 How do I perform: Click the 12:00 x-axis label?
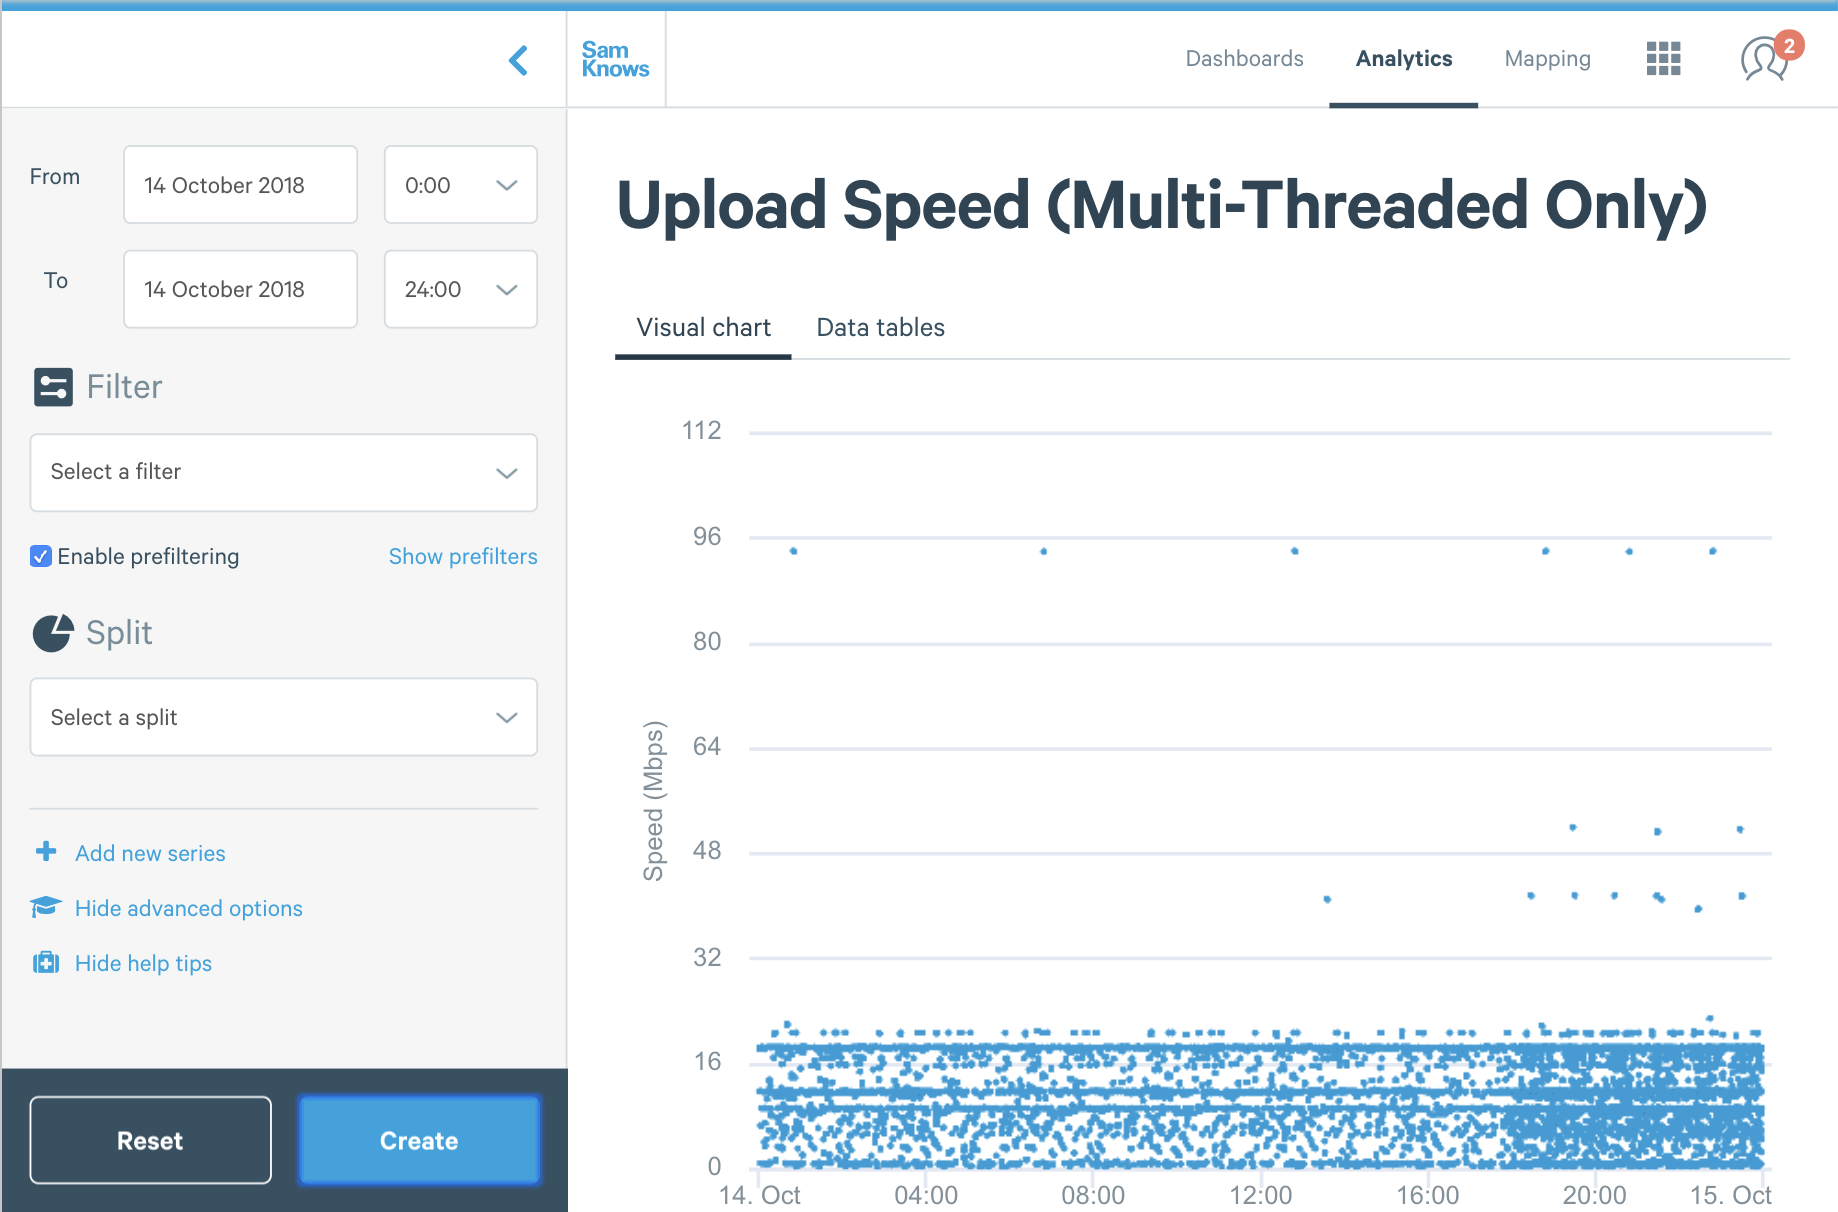click(1260, 1195)
